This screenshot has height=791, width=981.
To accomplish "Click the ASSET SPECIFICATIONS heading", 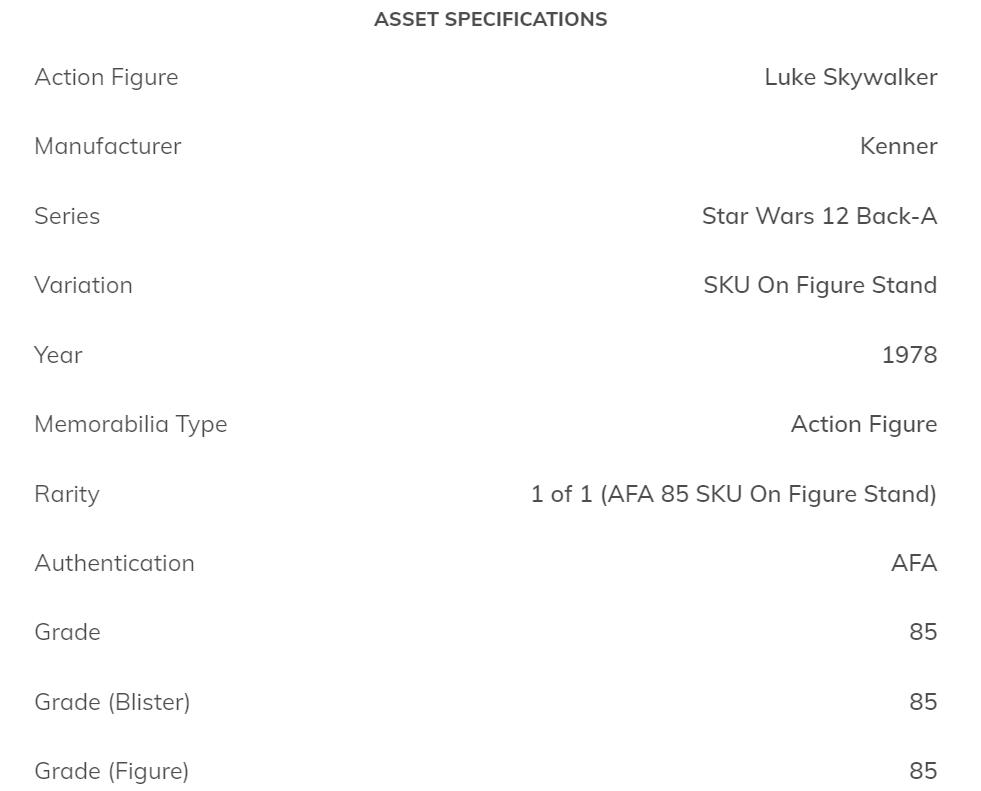I will coord(490,19).
